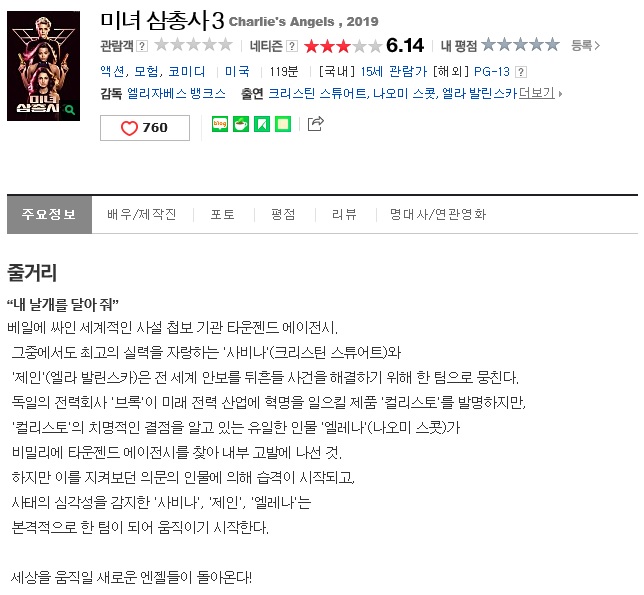Open the 리뷰 tab
644x595 pixels.
pos(345,214)
